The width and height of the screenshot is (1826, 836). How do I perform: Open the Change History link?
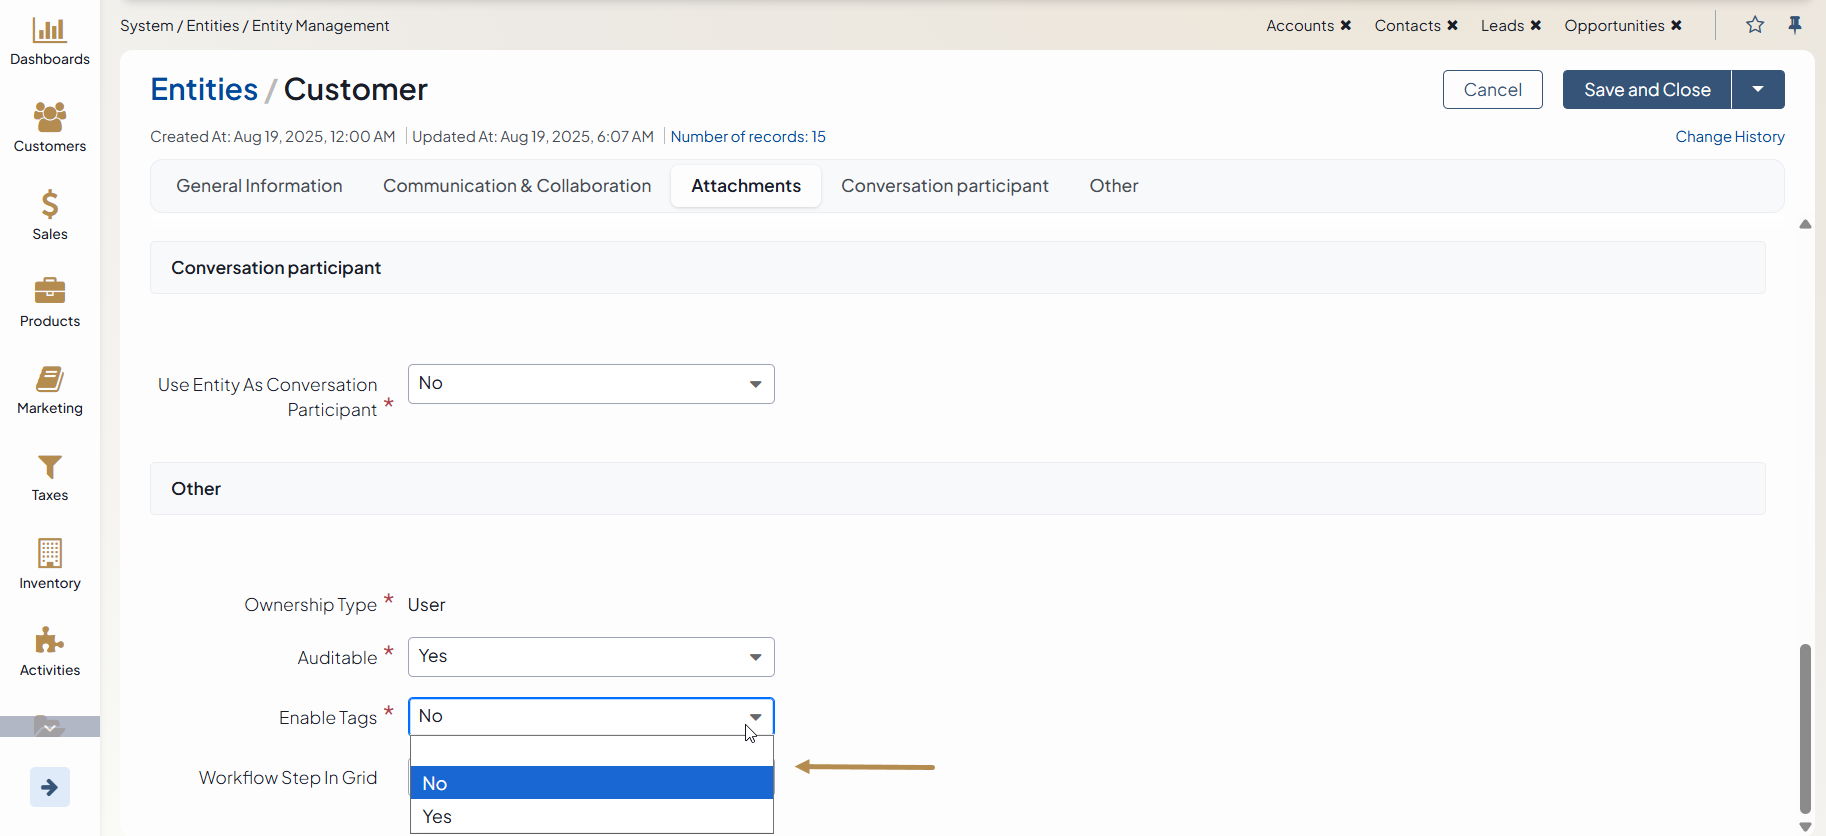[x=1729, y=137]
